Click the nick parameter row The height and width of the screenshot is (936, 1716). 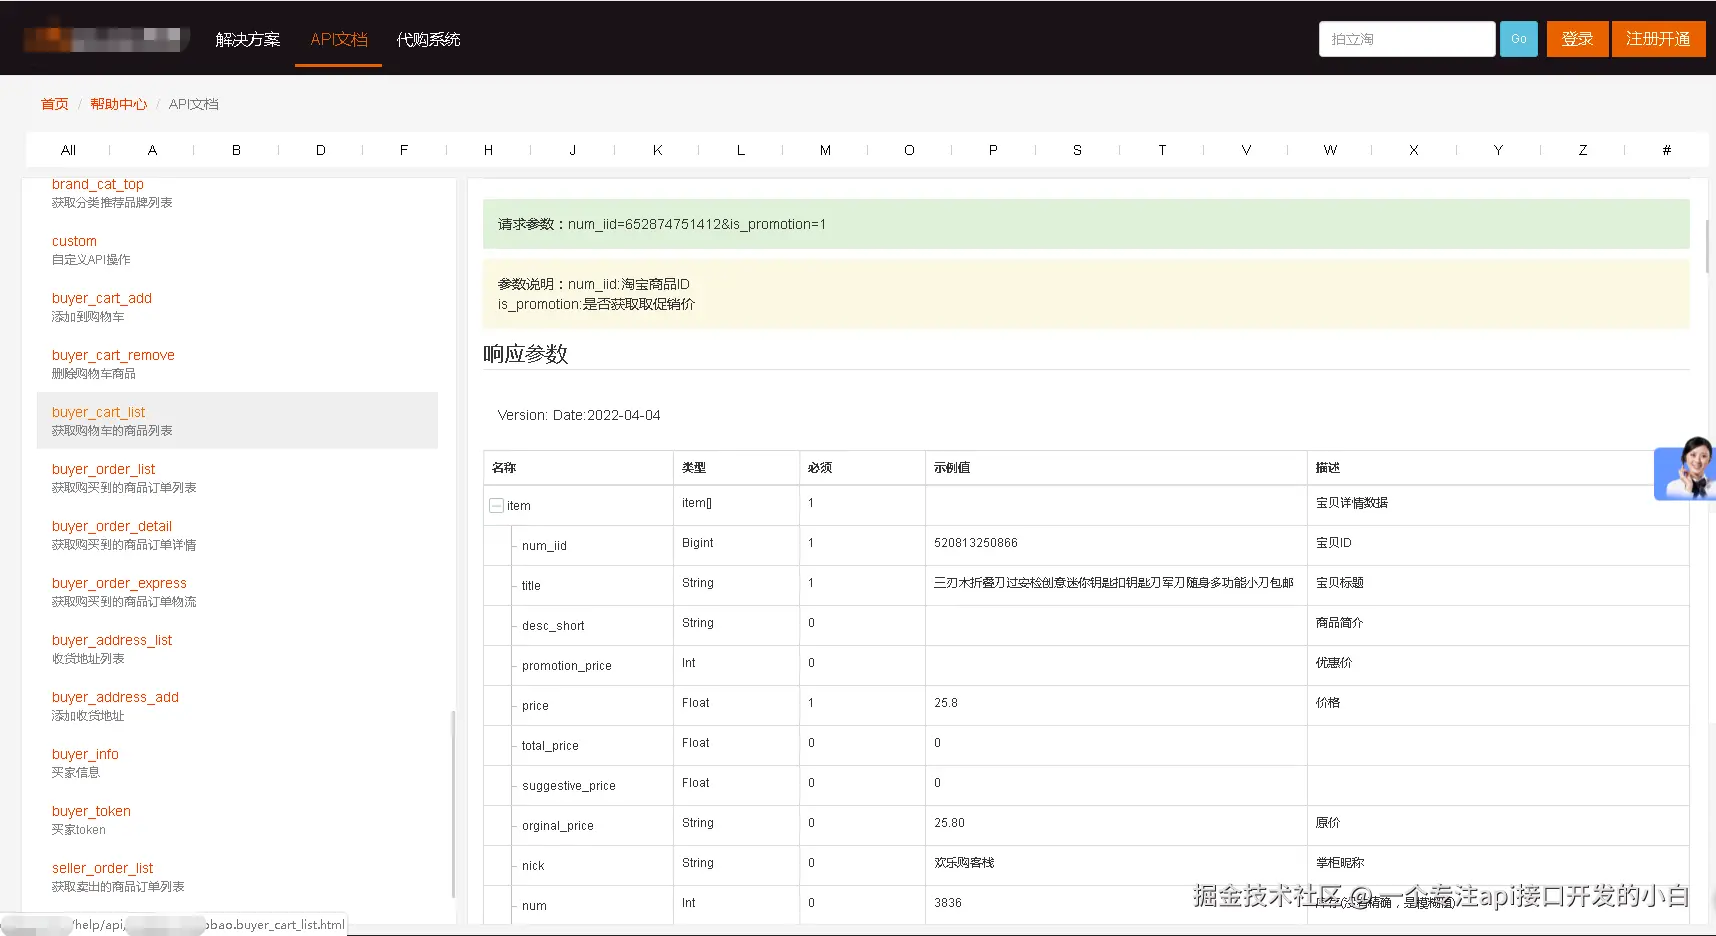pos(1086,865)
